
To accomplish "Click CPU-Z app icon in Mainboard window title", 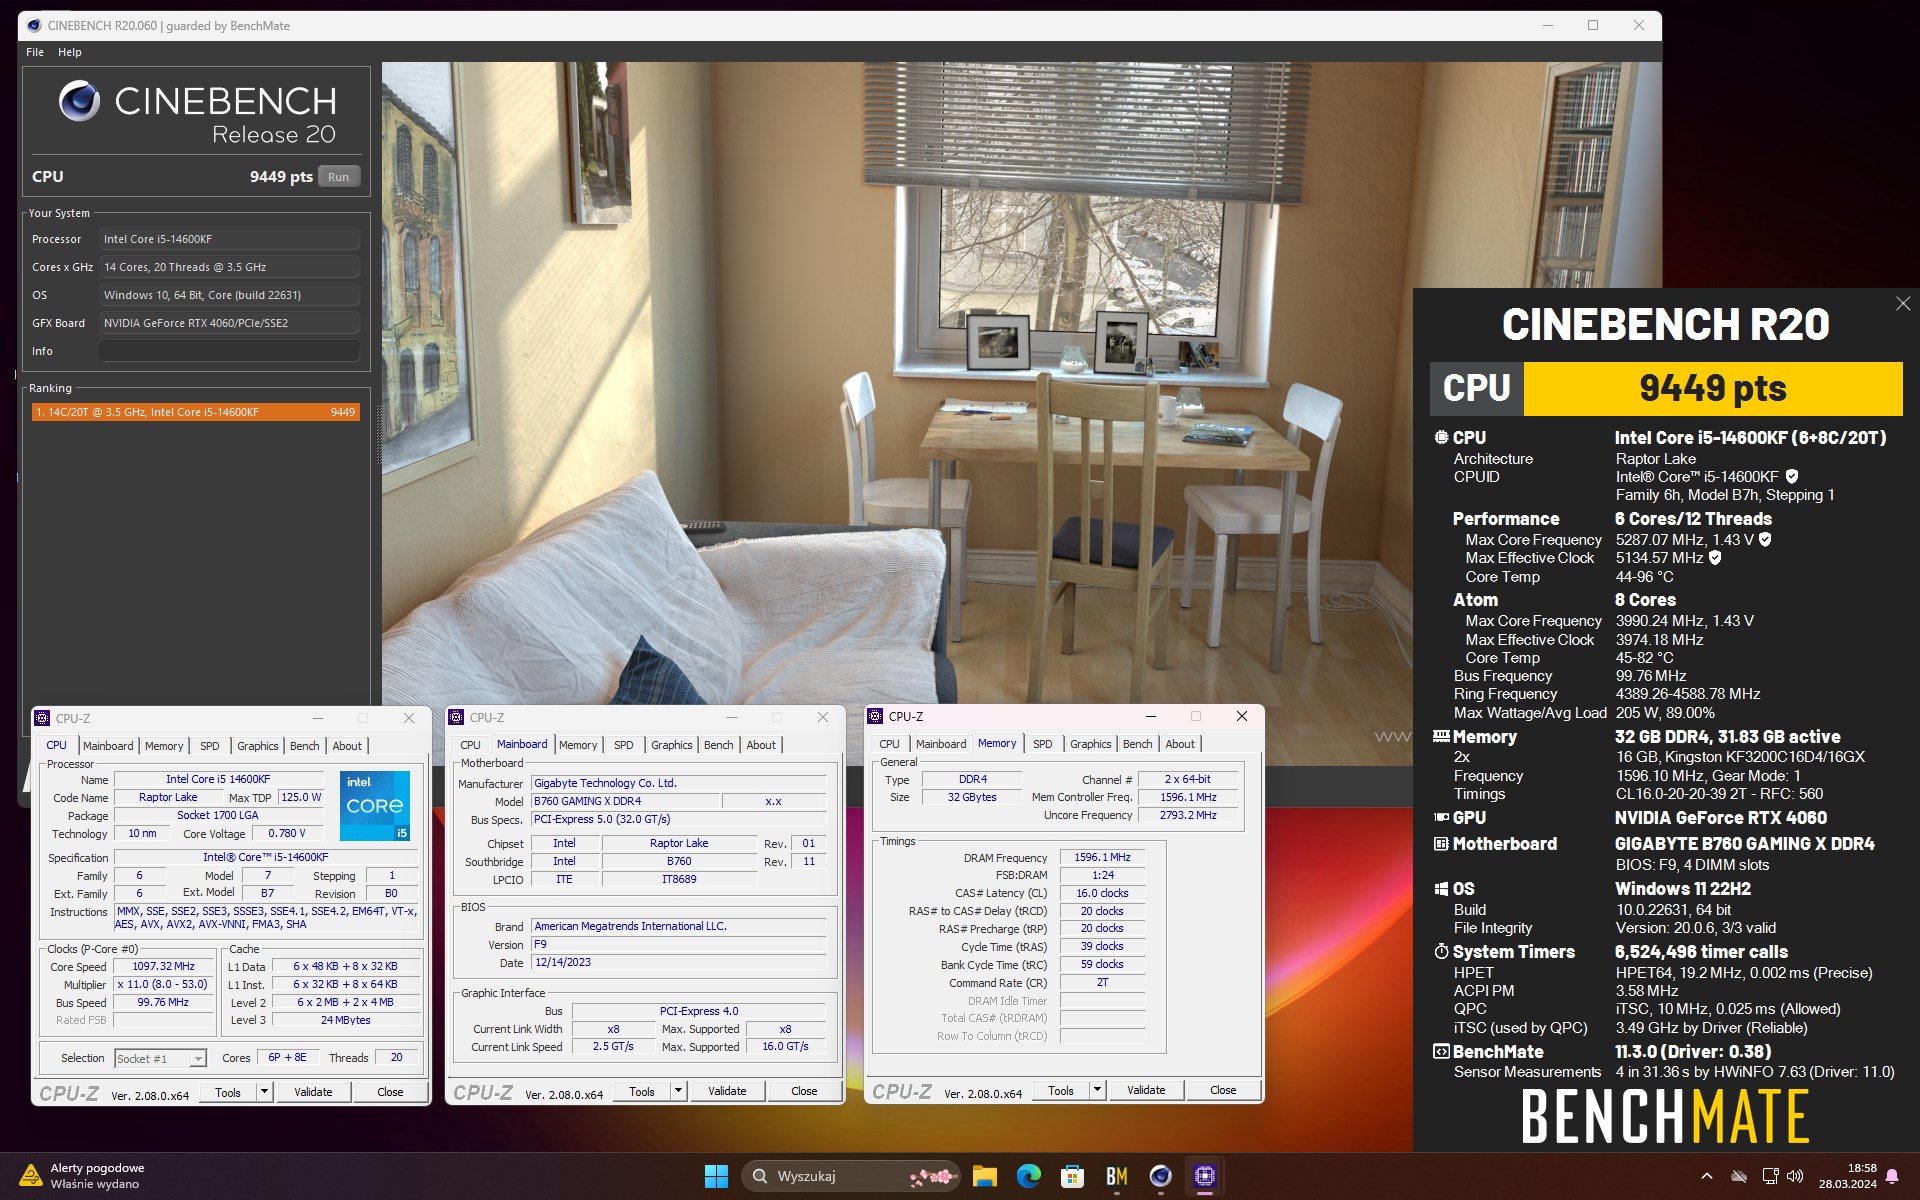I will [x=456, y=717].
